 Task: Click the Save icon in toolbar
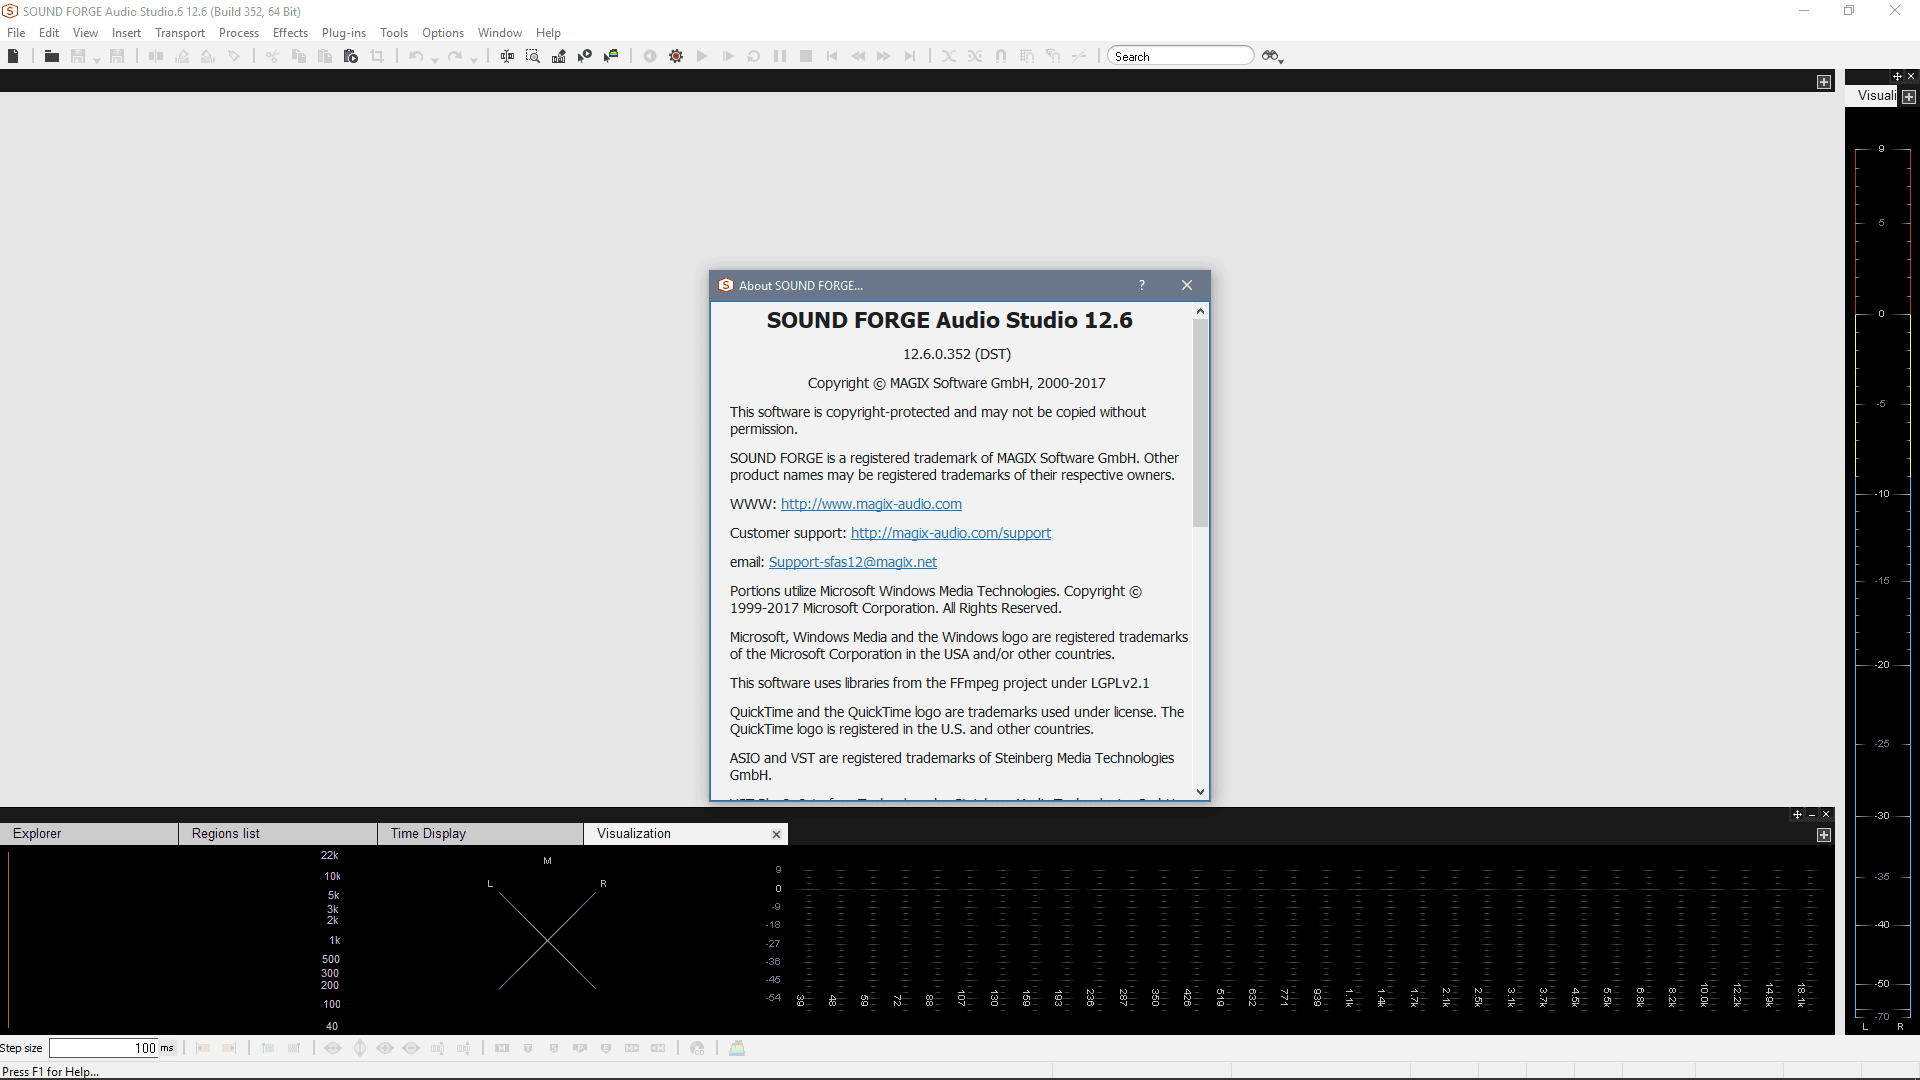78,56
